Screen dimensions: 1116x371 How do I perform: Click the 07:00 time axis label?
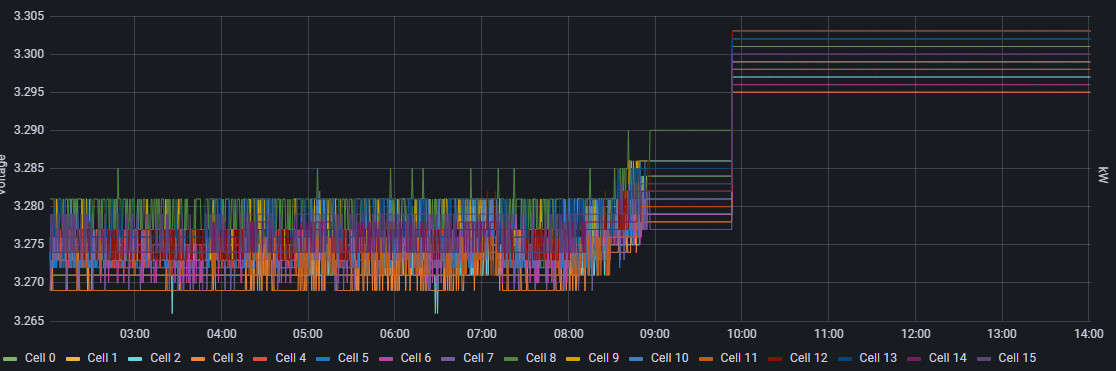[x=482, y=333]
